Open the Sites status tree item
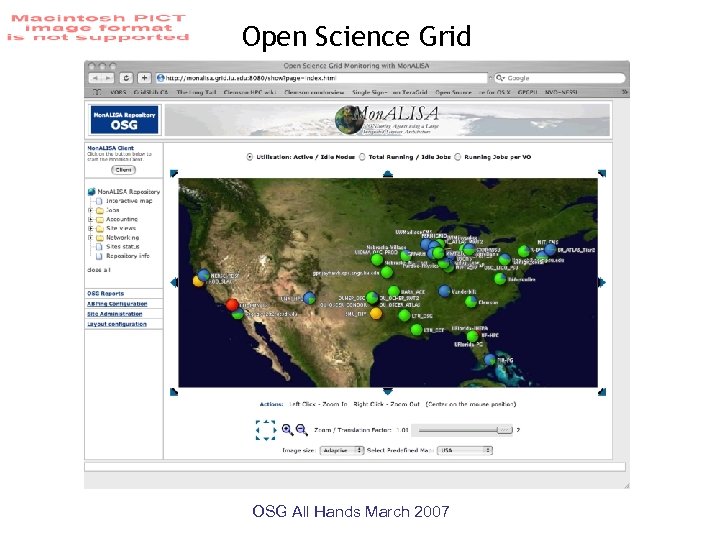The width and height of the screenshot is (720, 540). click(123, 247)
